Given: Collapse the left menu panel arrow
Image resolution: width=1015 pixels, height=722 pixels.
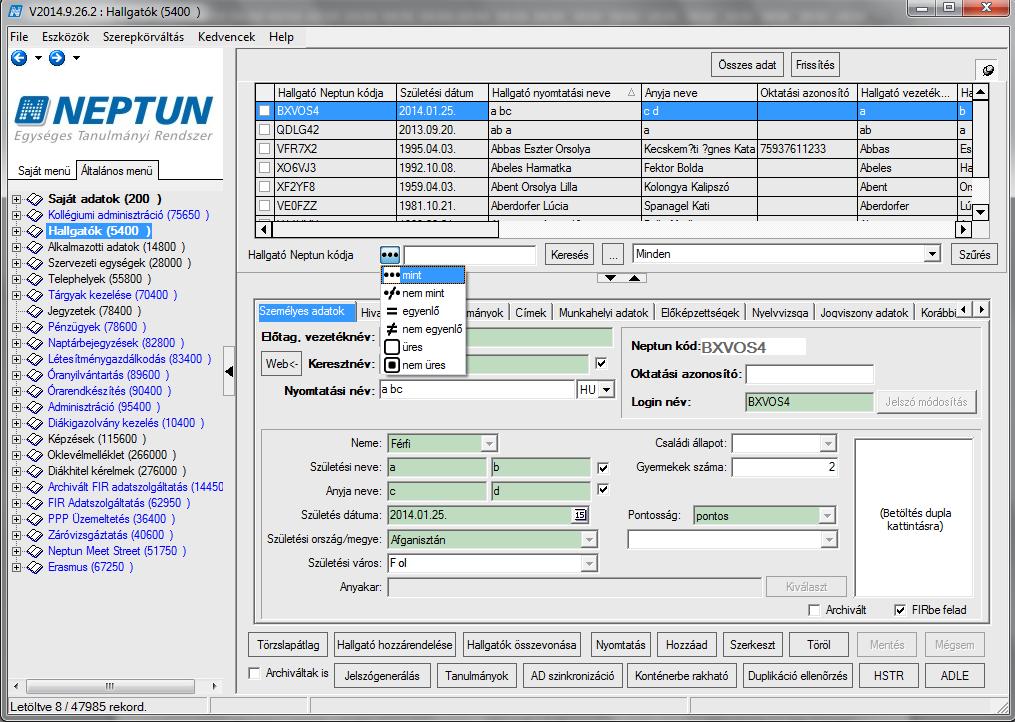Looking at the screenshot, I should pyautogui.click(x=229, y=372).
